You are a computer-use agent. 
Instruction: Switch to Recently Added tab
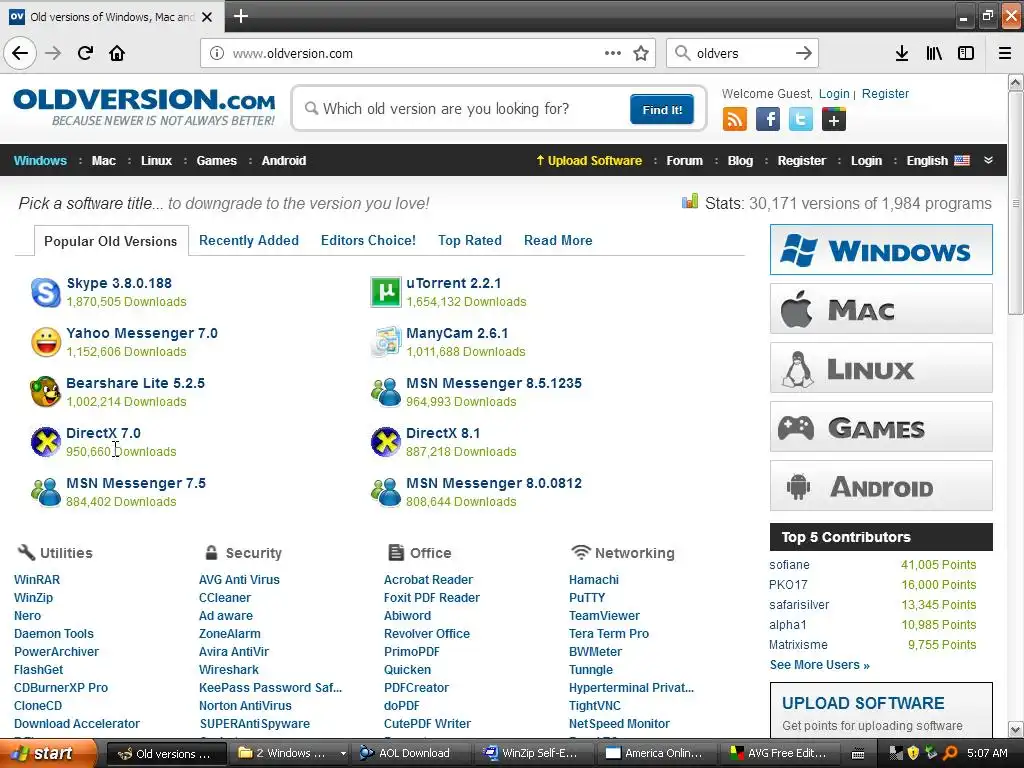tap(249, 240)
